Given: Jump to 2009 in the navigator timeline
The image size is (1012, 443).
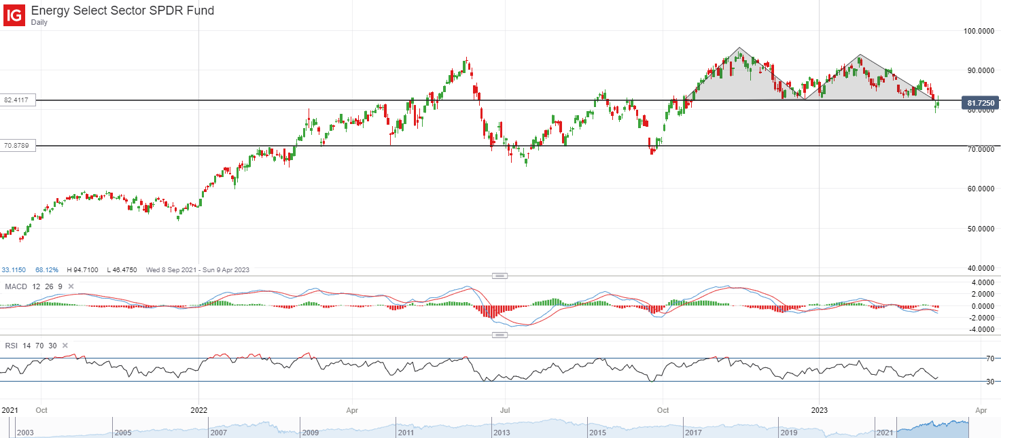Looking at the screenshot, I should pos(309,431).
